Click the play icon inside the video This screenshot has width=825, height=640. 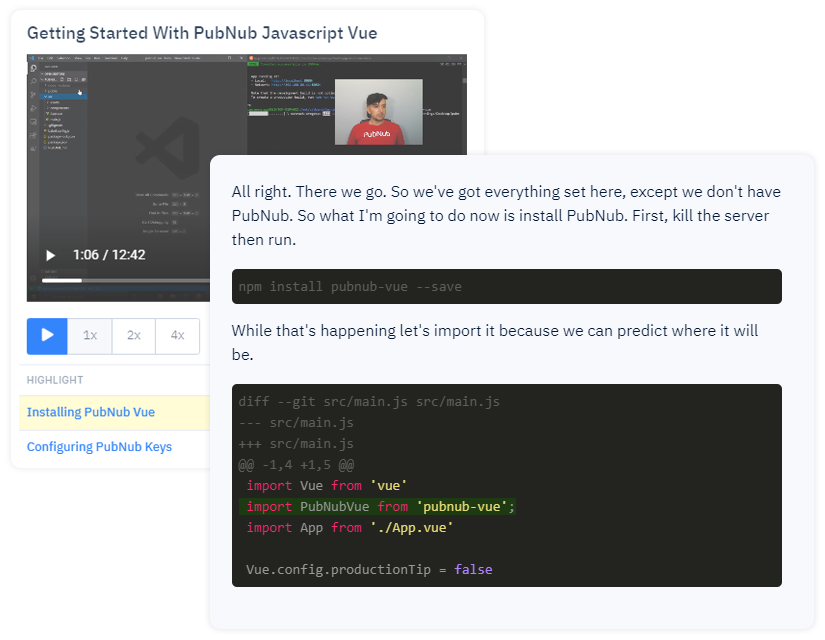pyautogui.click(x=51, y=255)
